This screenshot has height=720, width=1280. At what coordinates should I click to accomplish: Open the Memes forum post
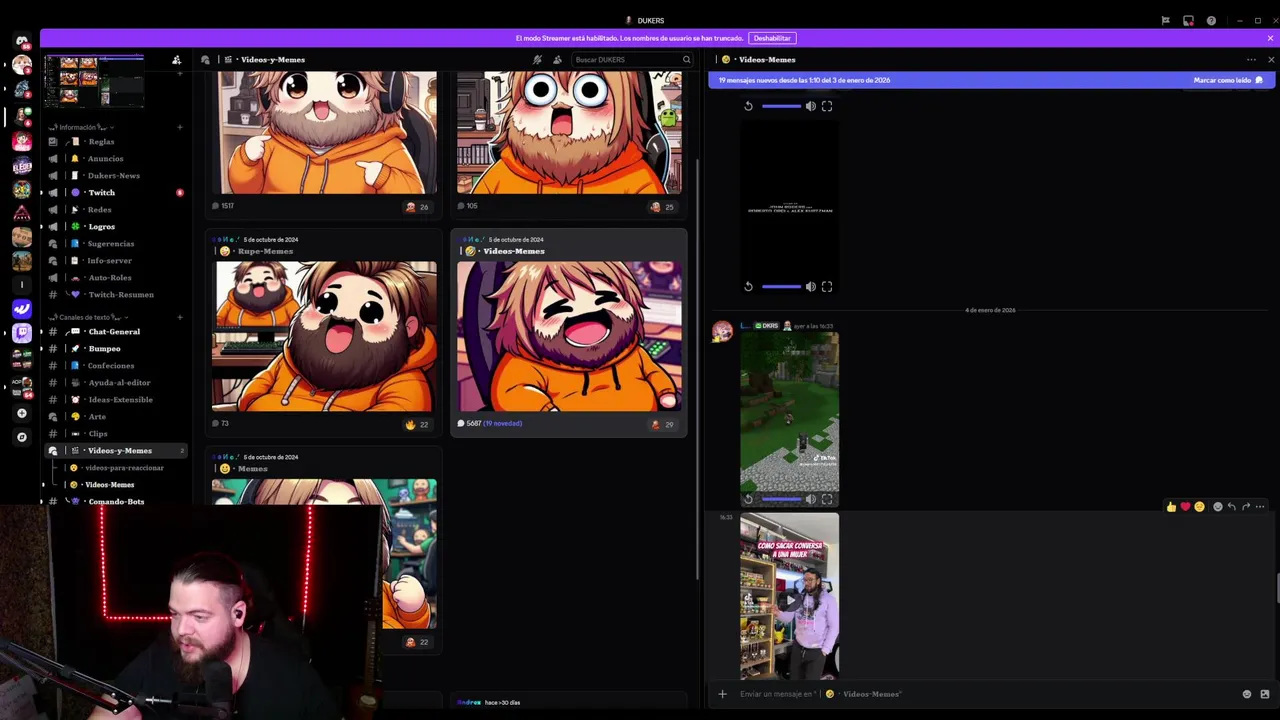pyautogui.click(x=324, y=550)
